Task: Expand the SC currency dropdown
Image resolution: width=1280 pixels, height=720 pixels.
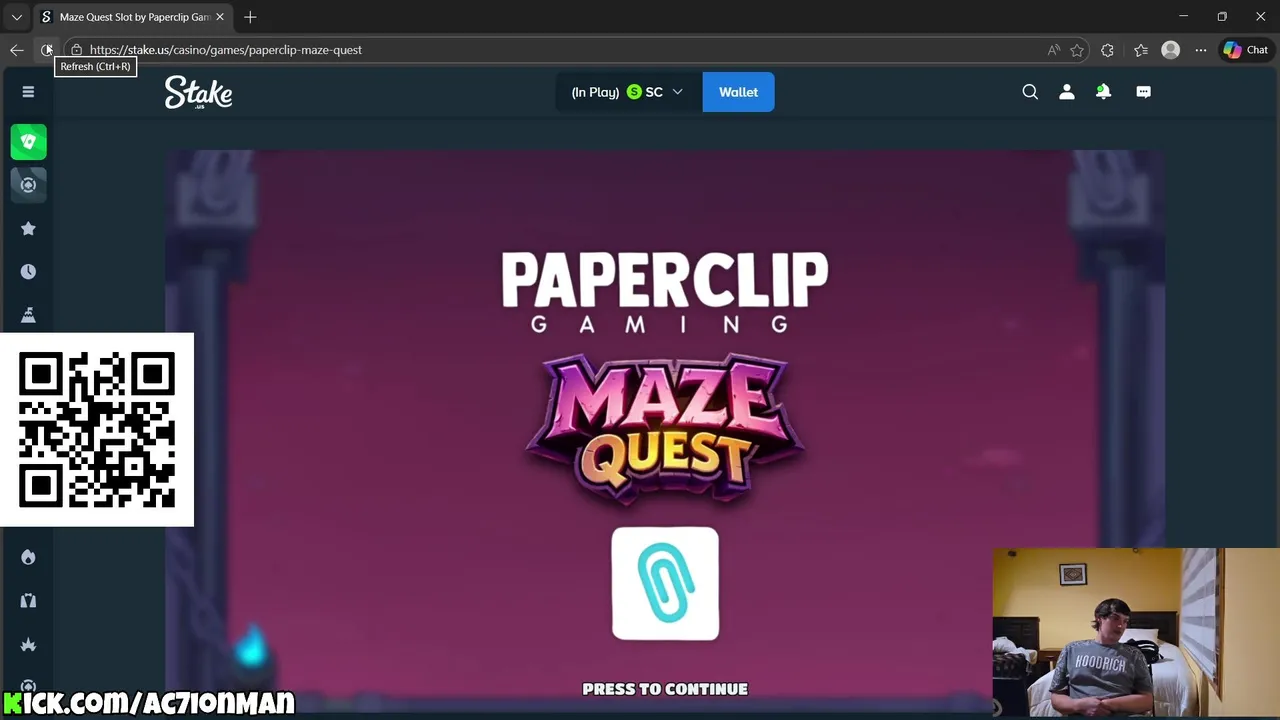Action: (x=678, y=91)
